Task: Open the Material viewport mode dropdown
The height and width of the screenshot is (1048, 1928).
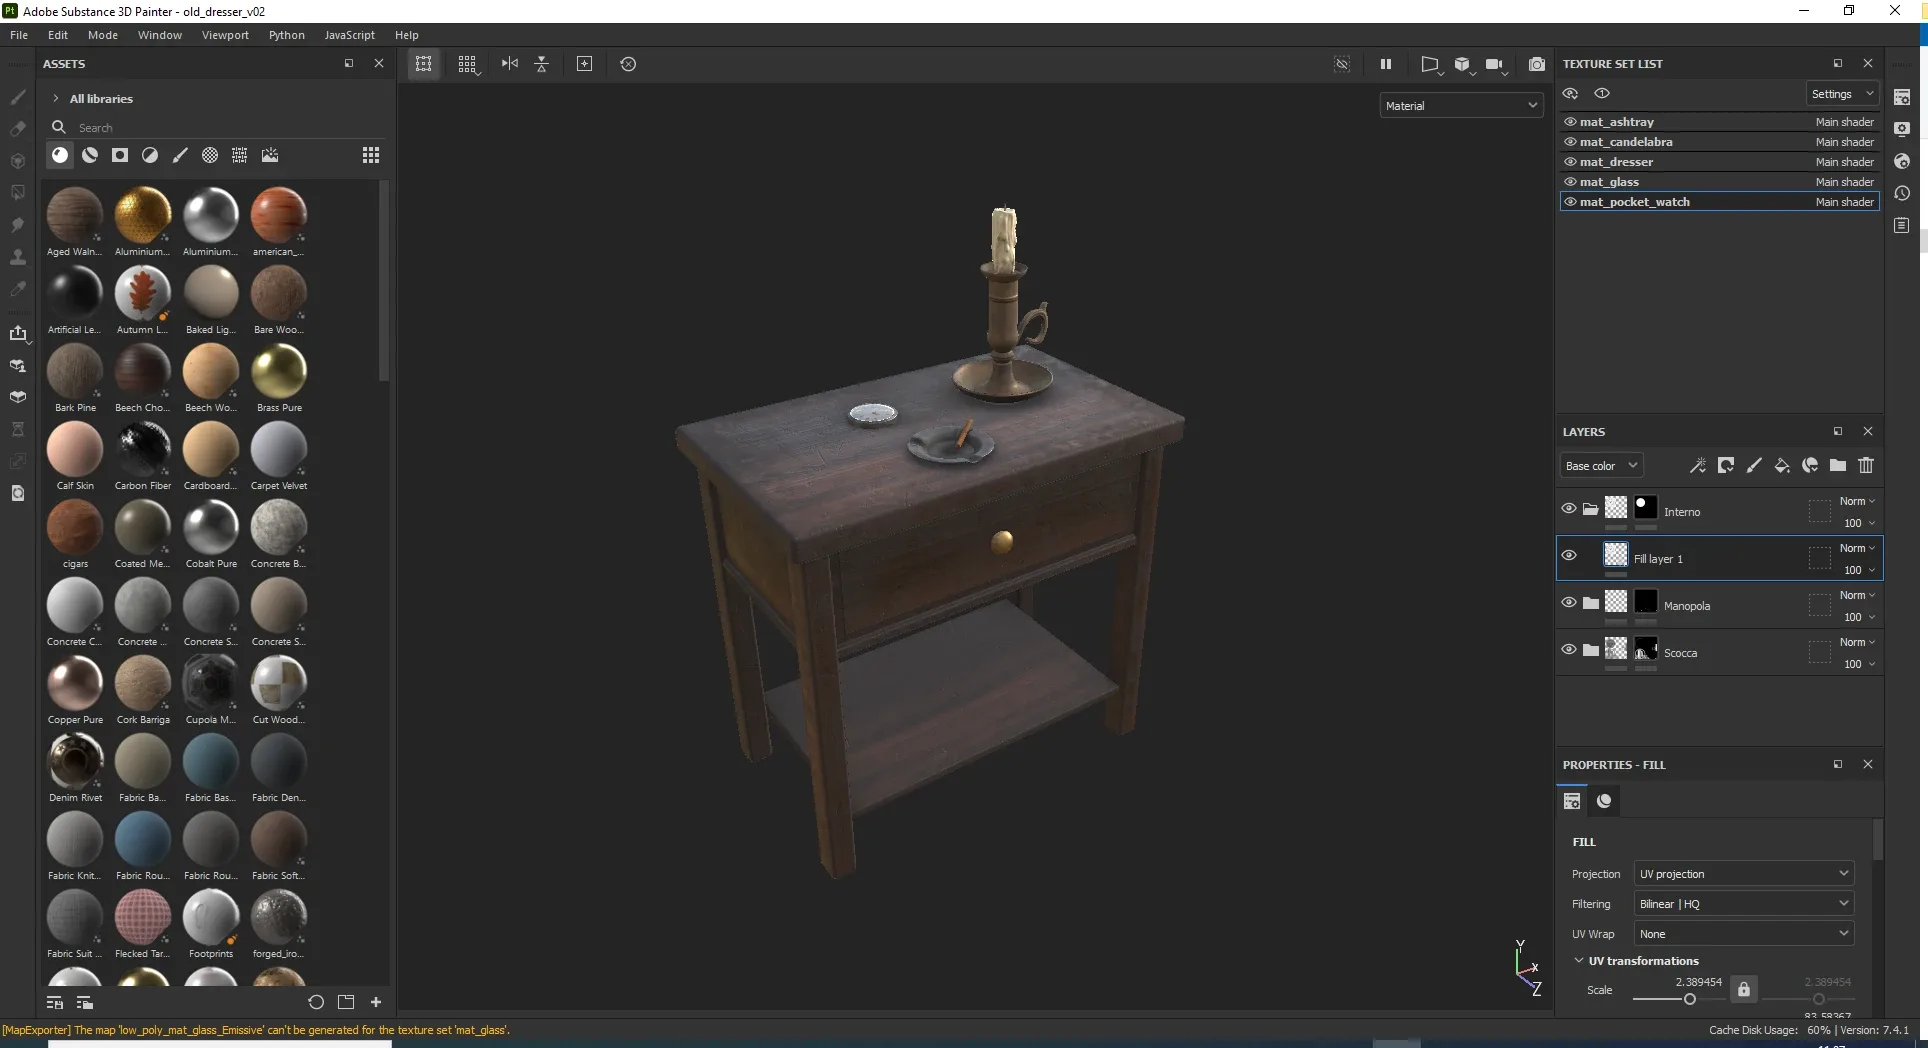Action: [1461, 105]
